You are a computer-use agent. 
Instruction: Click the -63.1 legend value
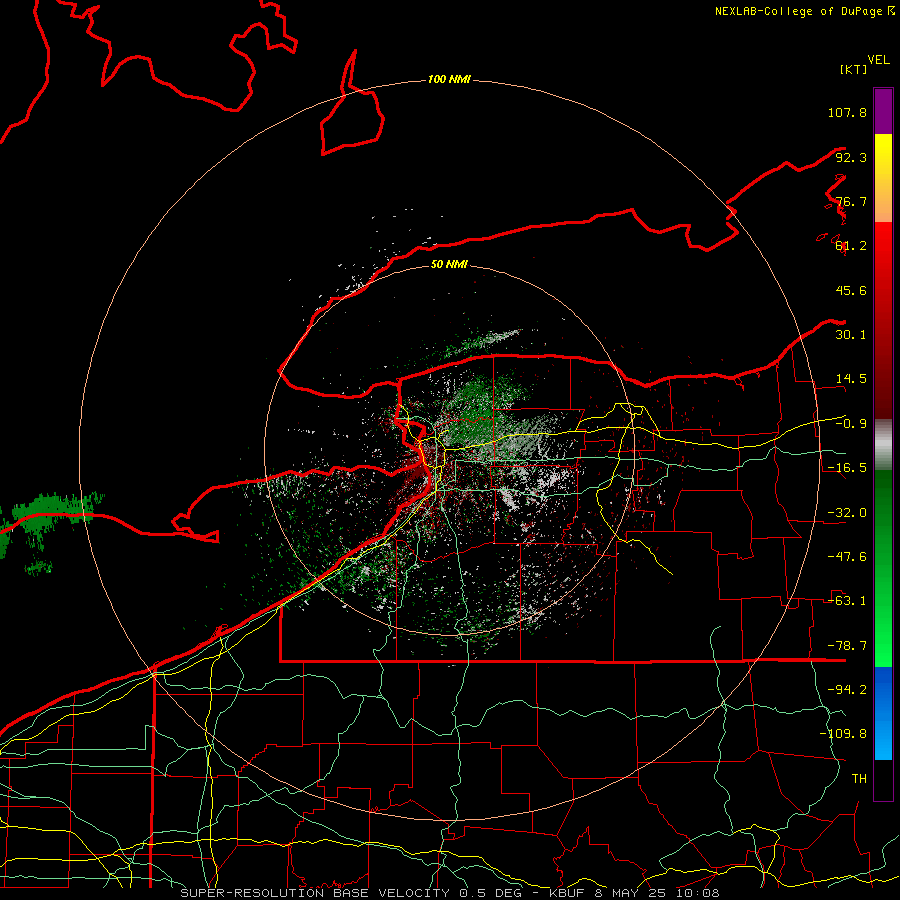(x=847, y=601)
